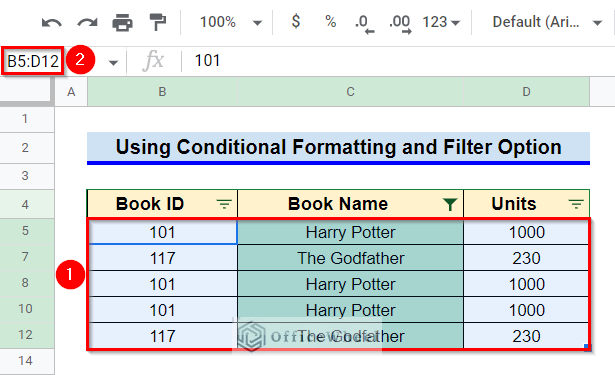Click the Redo arrow icon

point(87,23)
